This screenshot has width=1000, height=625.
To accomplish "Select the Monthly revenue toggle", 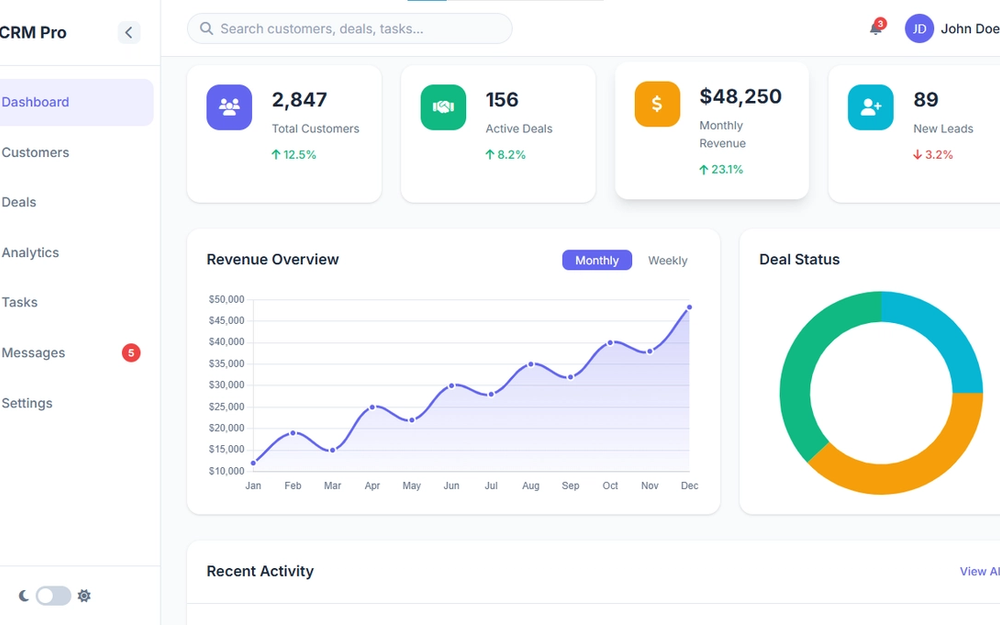I will point(596,260).
